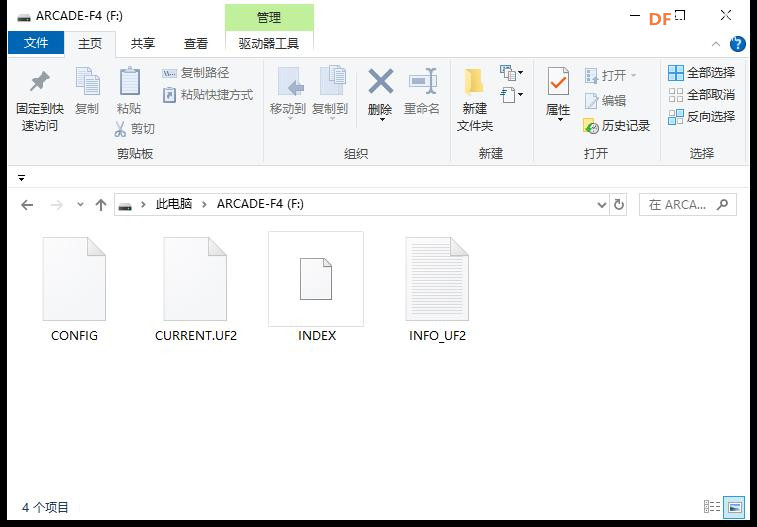The image size is (757, 527).
Task: Open the Quick Access Toolbar customize dropdown
Action: (x=21, y=178)
